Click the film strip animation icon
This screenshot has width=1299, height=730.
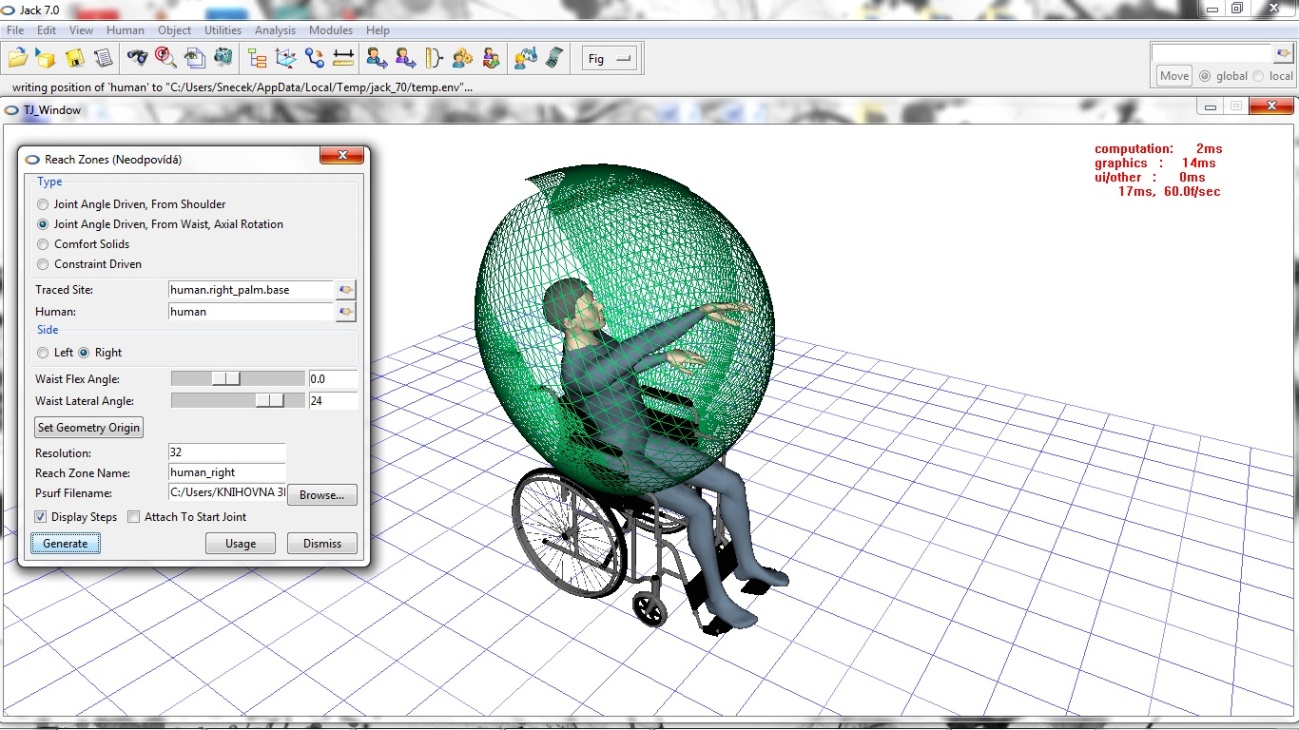(x=554, y=58)
